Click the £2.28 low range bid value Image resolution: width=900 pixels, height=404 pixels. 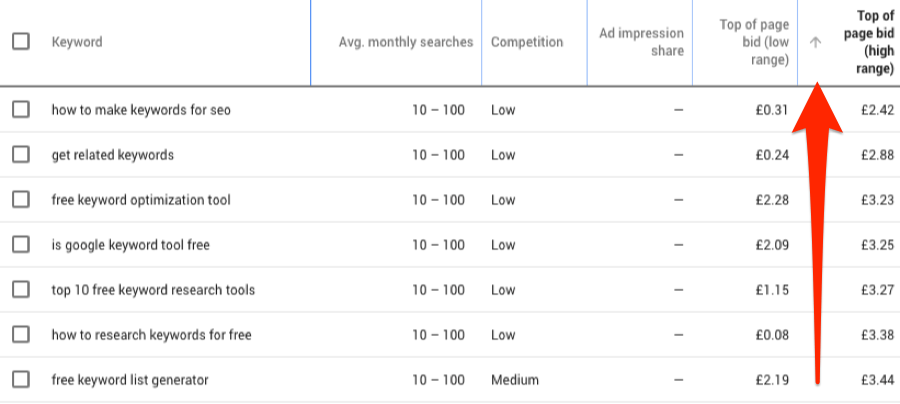coord(772,200)
